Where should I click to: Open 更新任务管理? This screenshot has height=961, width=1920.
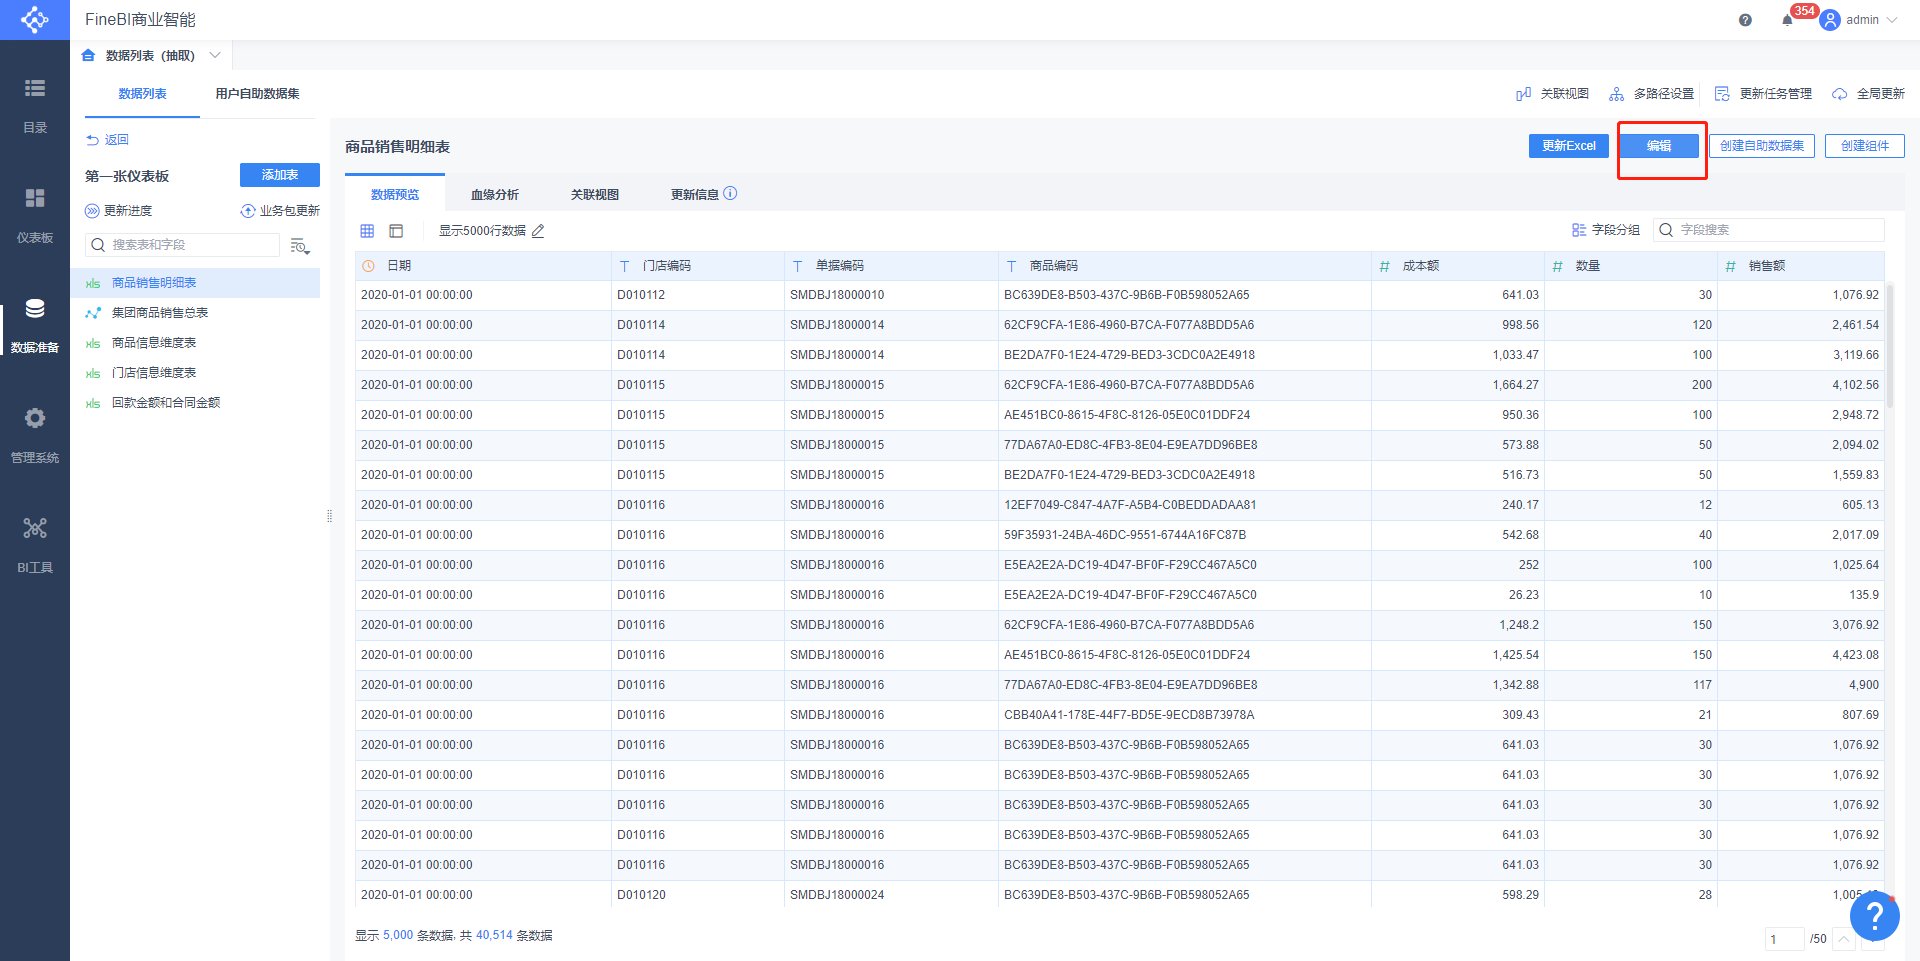[x=1763, y=94]
